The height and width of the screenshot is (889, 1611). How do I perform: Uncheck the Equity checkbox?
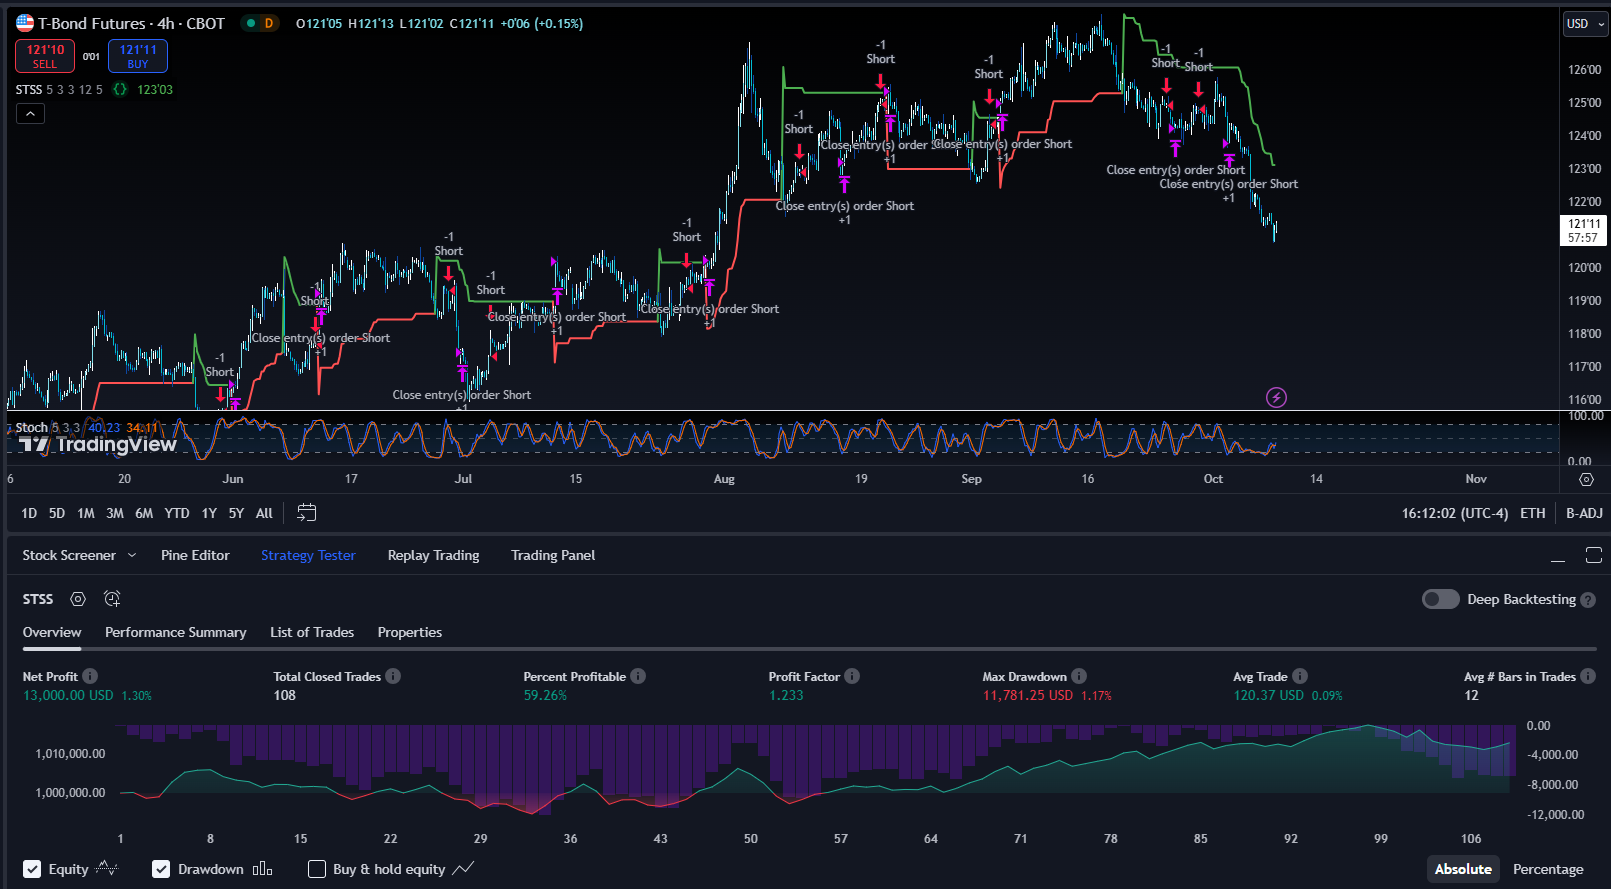point(32,869)
